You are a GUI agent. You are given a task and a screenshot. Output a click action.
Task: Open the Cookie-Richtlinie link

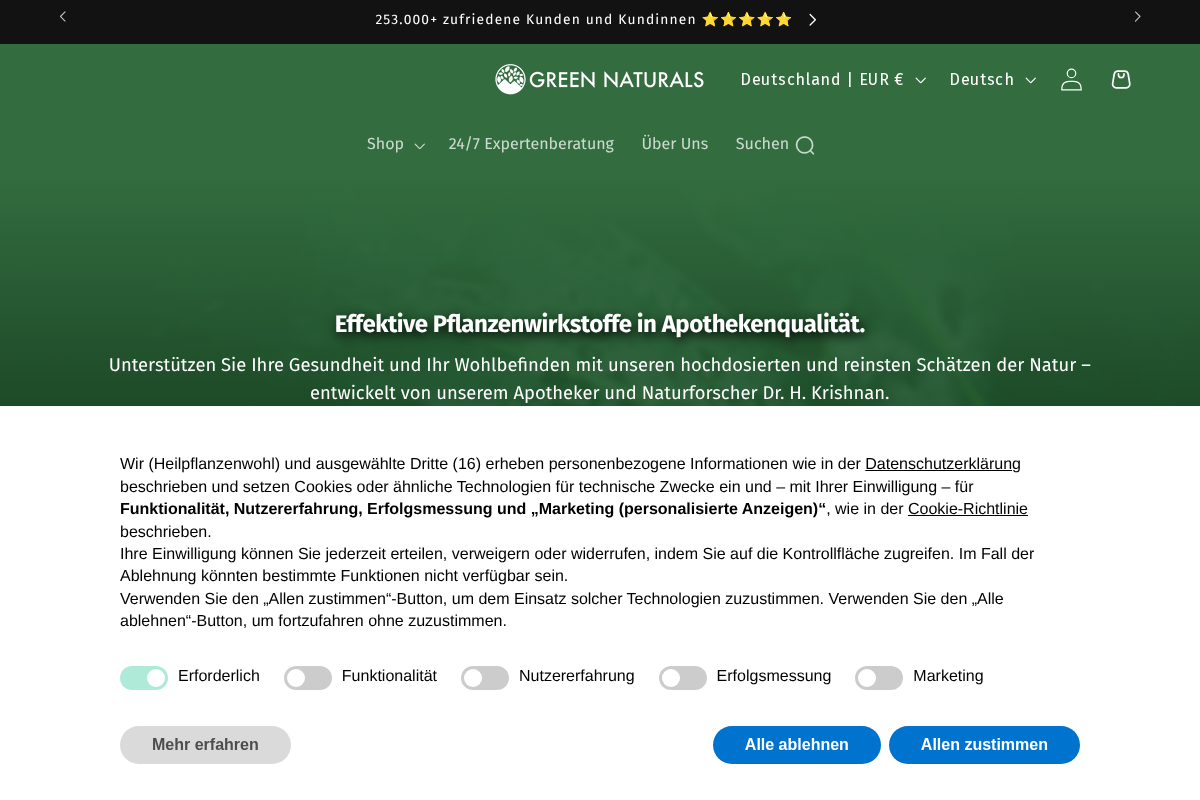967,509
